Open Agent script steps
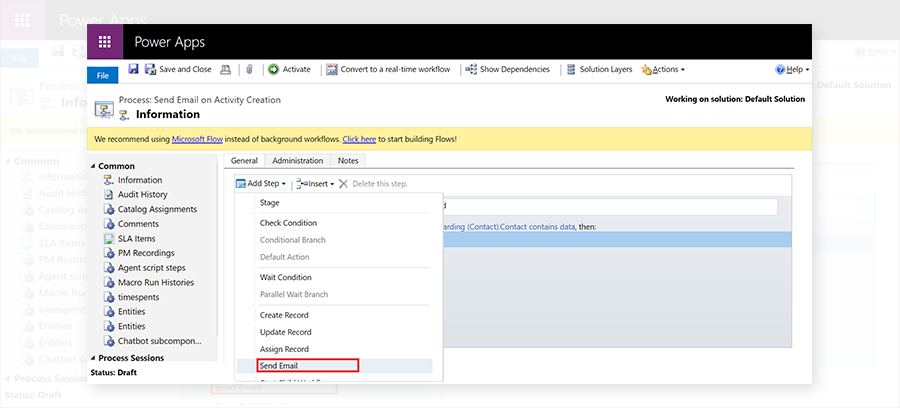This screenshot has width=900, height=408. pos(152,268)
